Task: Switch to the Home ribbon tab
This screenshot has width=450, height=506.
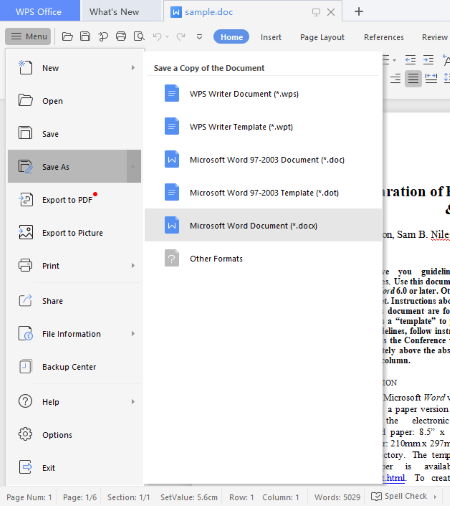Action: (231, 37)
